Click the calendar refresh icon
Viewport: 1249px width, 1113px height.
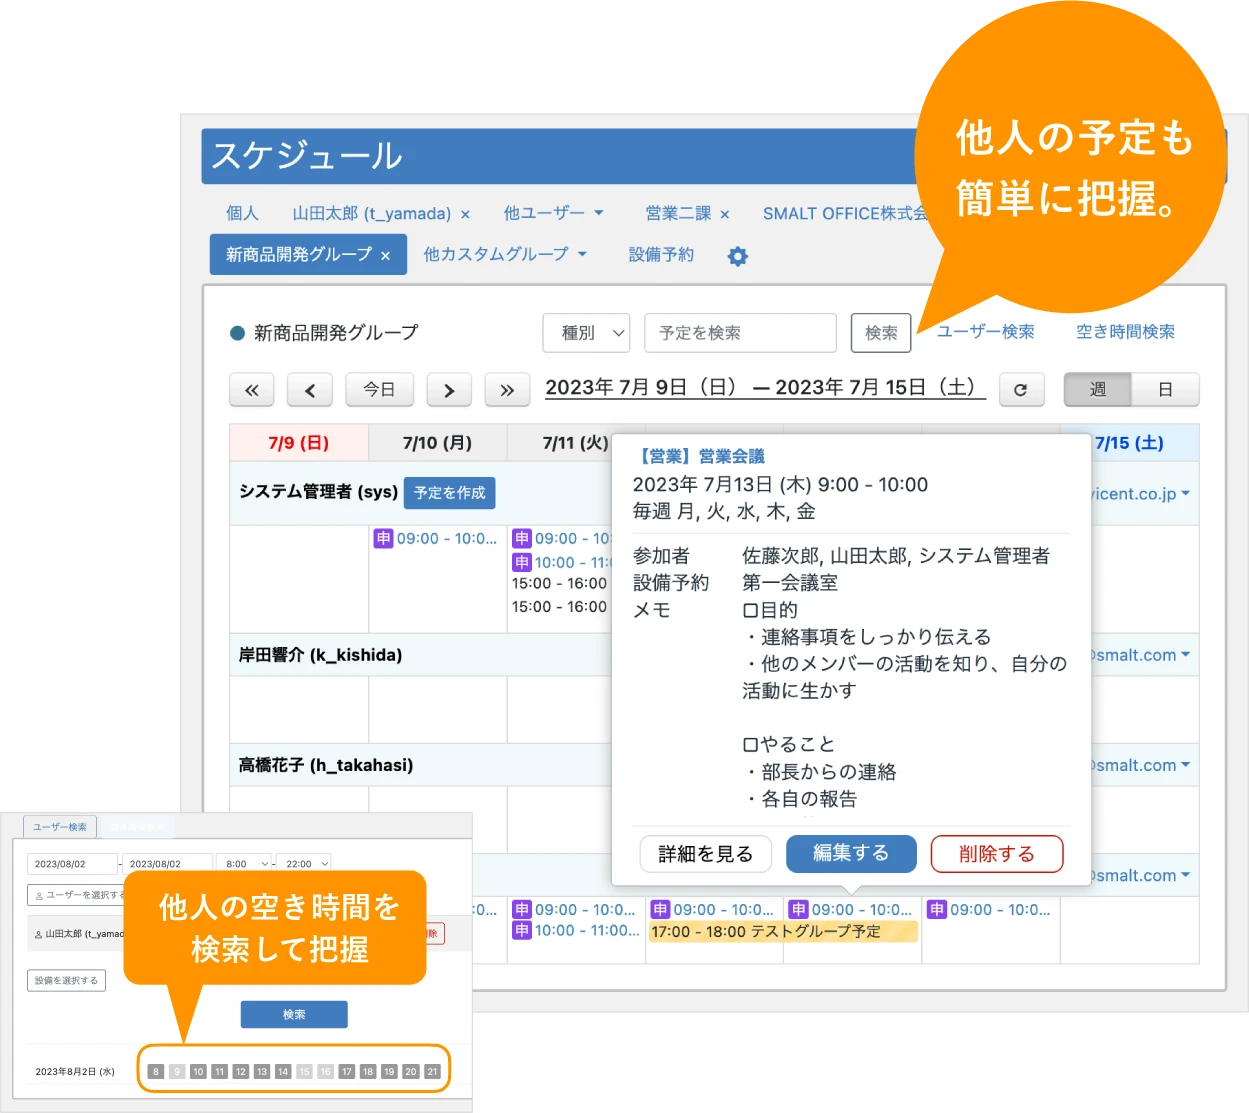1020,390
